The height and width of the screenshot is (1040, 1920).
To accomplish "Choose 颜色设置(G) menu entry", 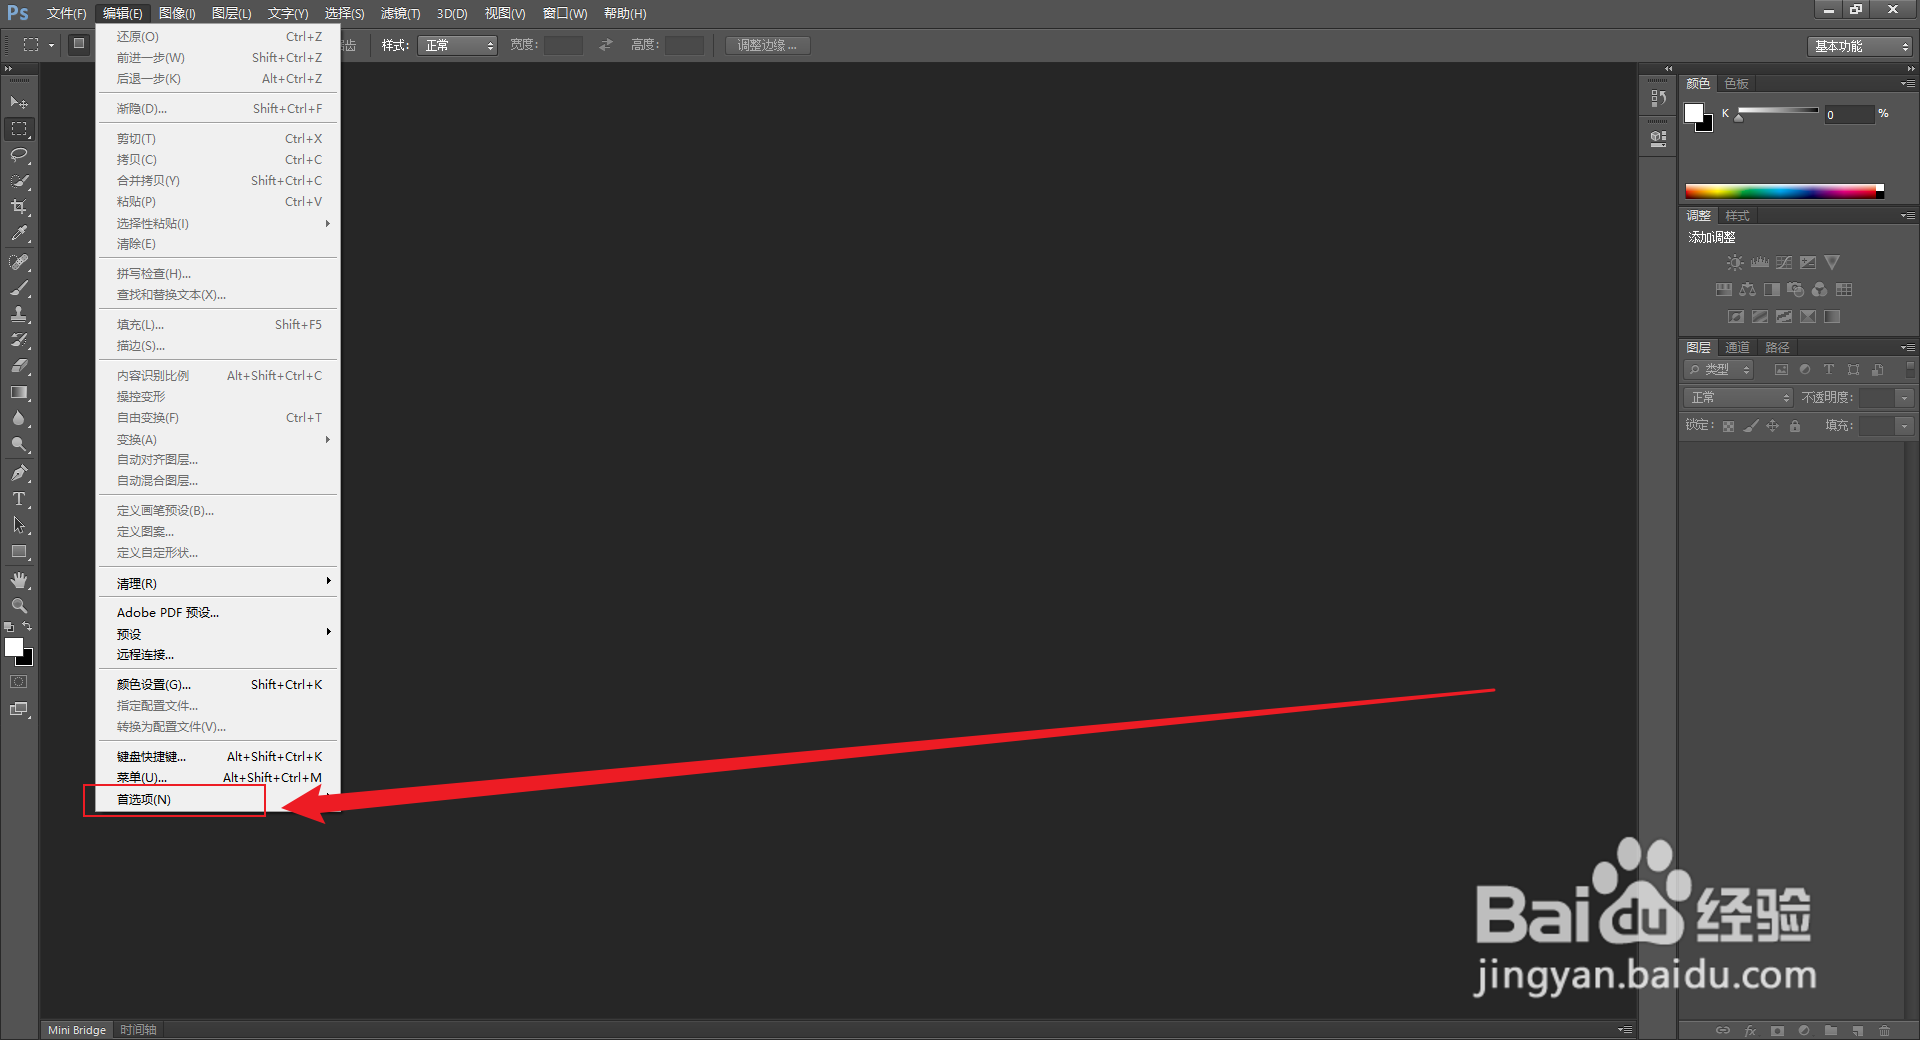I will [218, 684].
